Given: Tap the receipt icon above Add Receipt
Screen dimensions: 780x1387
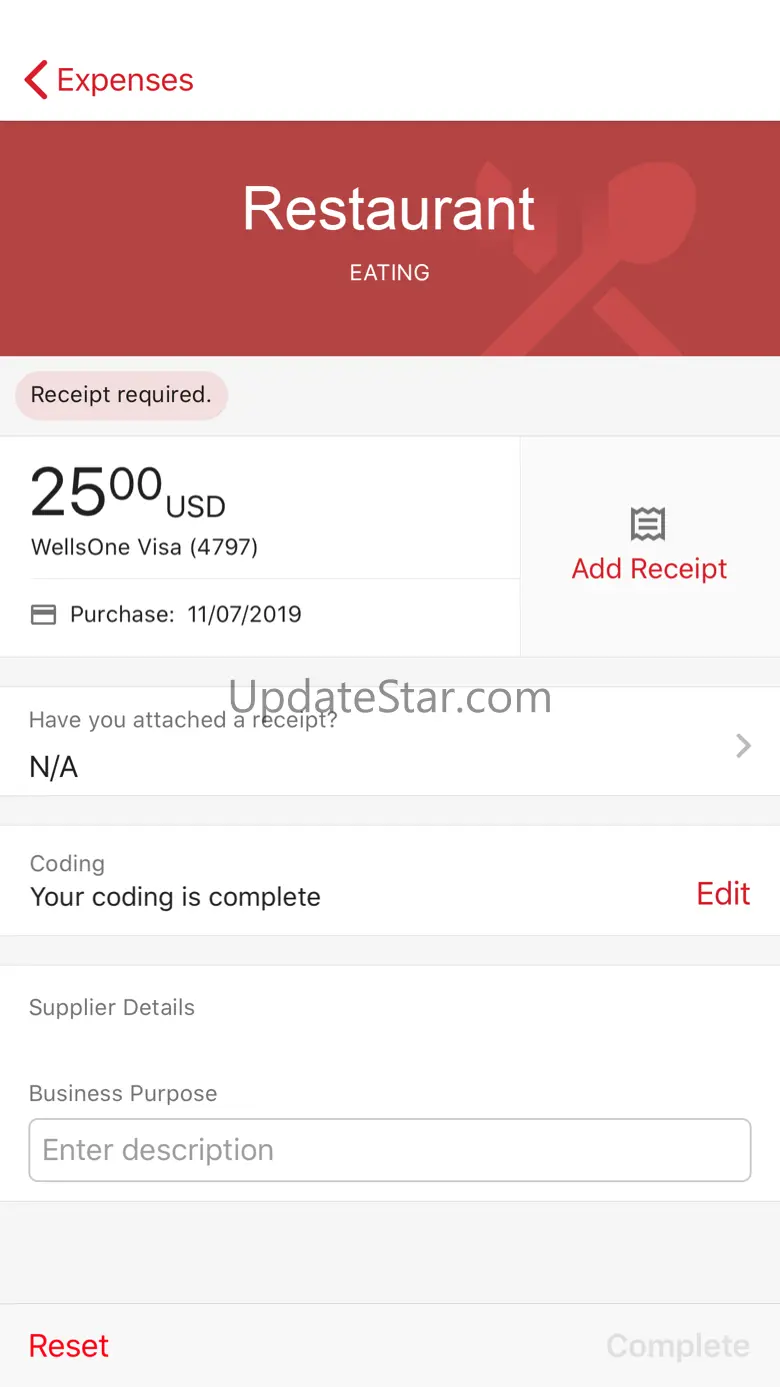Looking at the screenshot, I should 648,523.
